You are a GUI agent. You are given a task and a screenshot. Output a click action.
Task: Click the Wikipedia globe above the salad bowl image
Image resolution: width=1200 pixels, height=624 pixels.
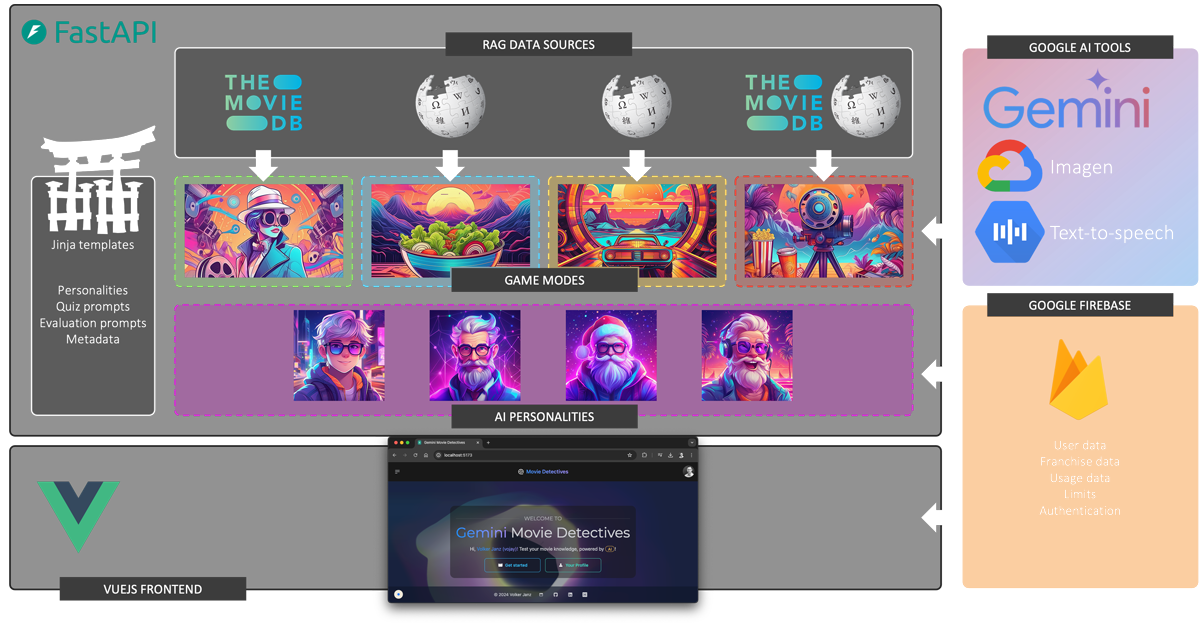(x=450, y=103)
